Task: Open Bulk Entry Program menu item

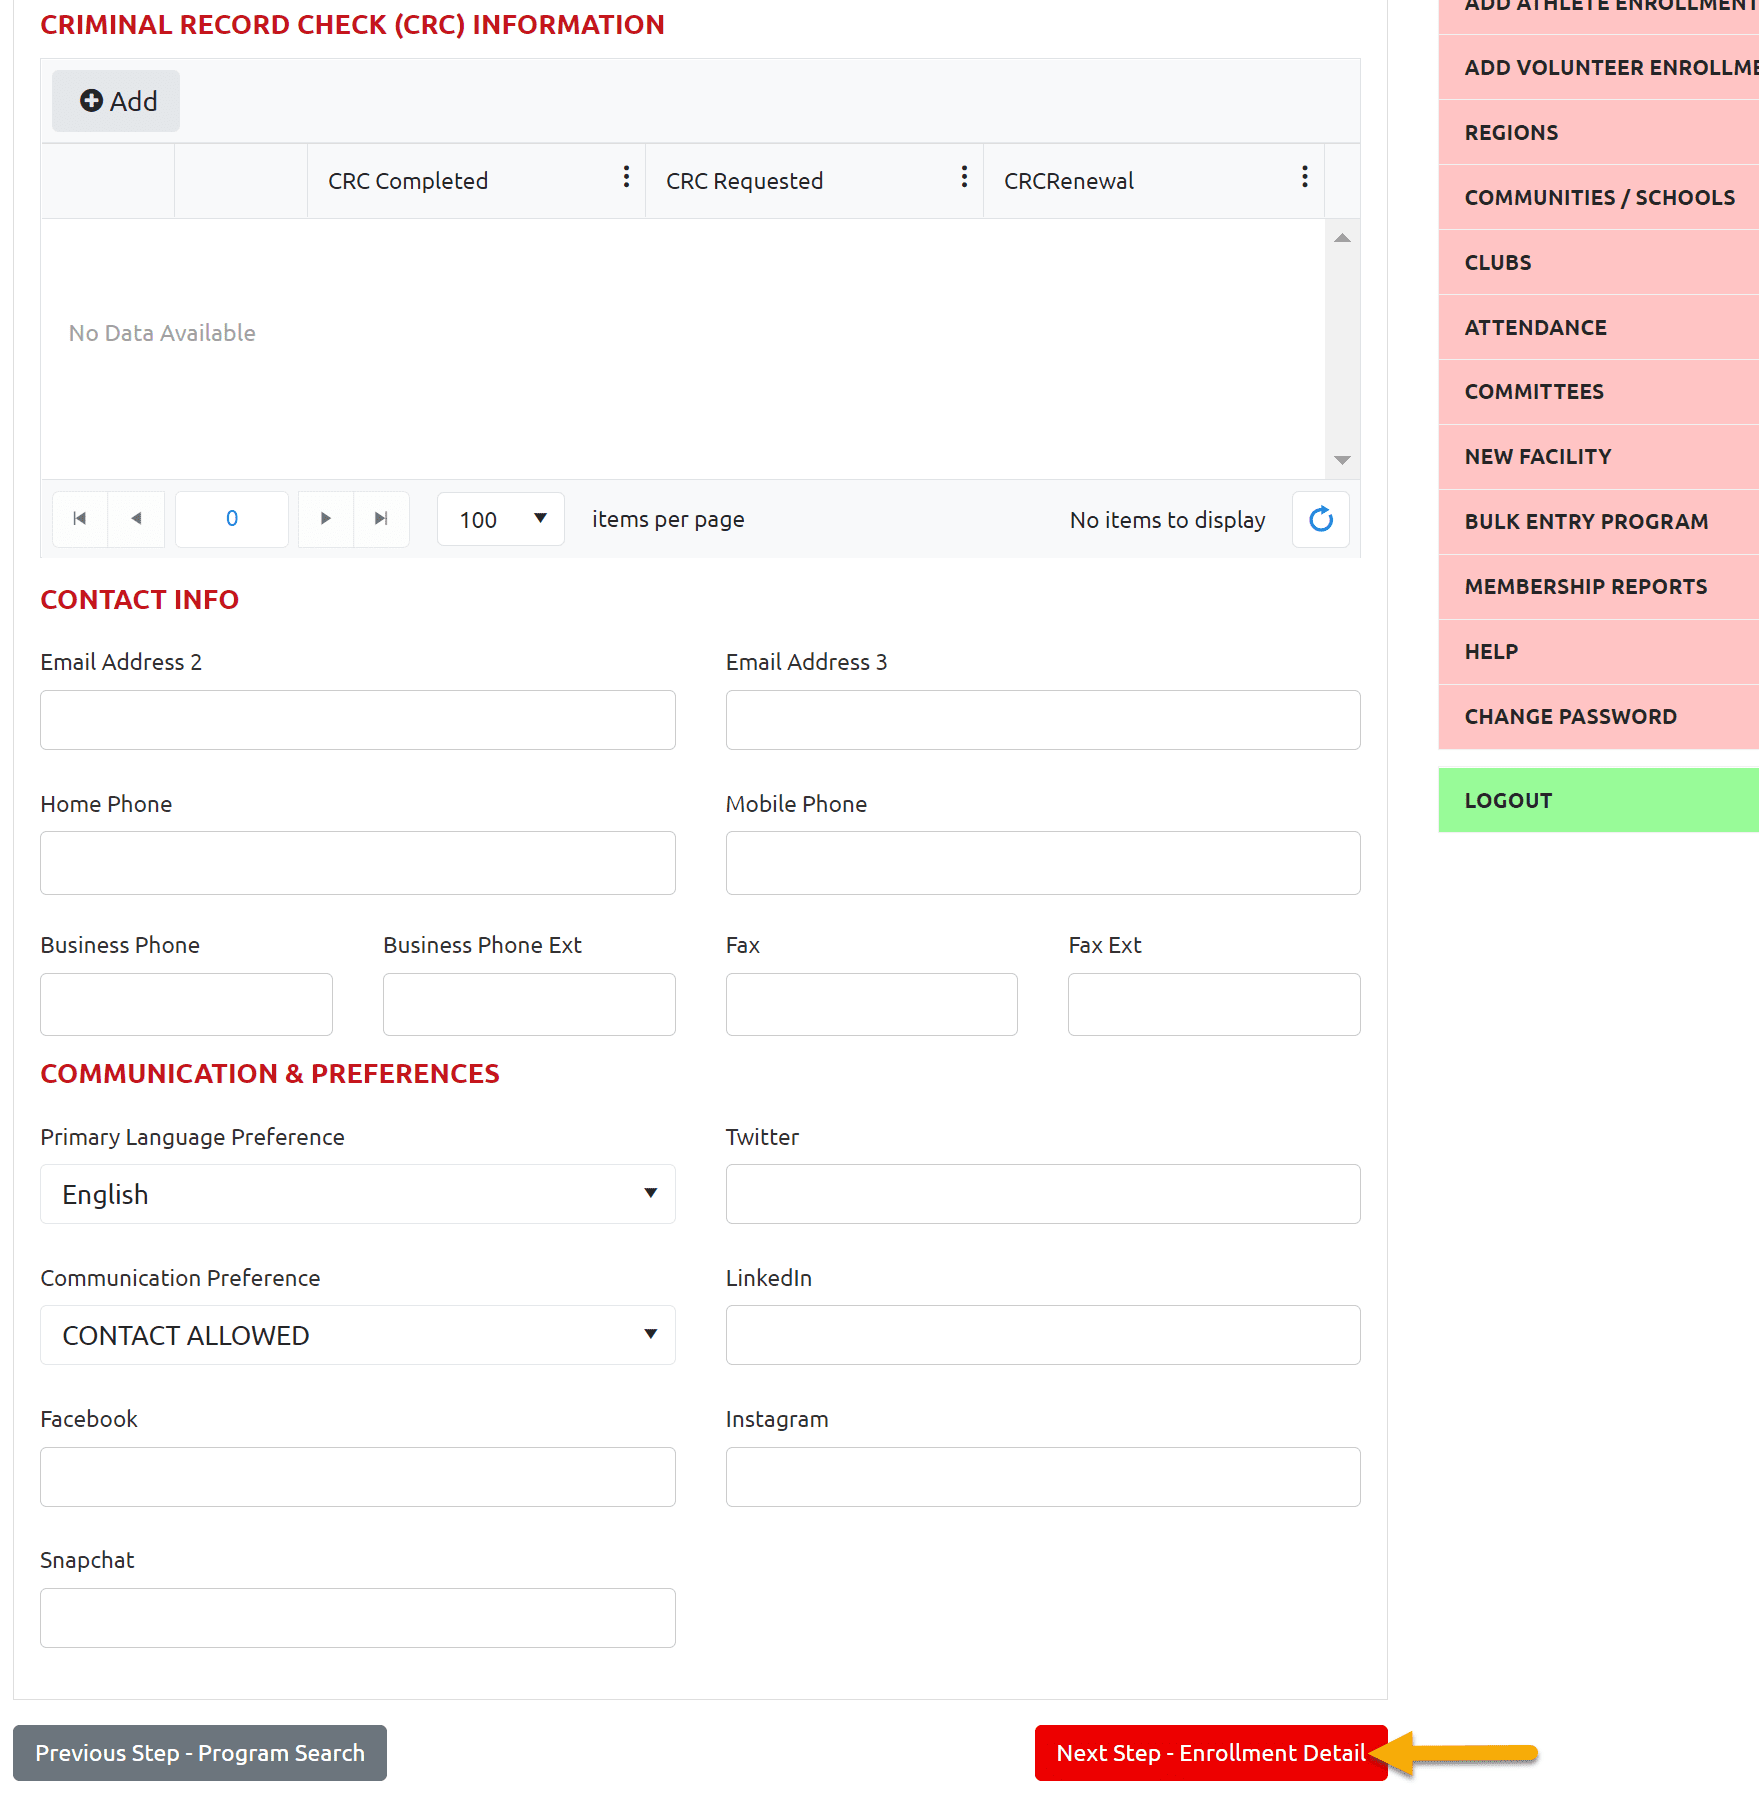Action: [x=1599, y=522]
